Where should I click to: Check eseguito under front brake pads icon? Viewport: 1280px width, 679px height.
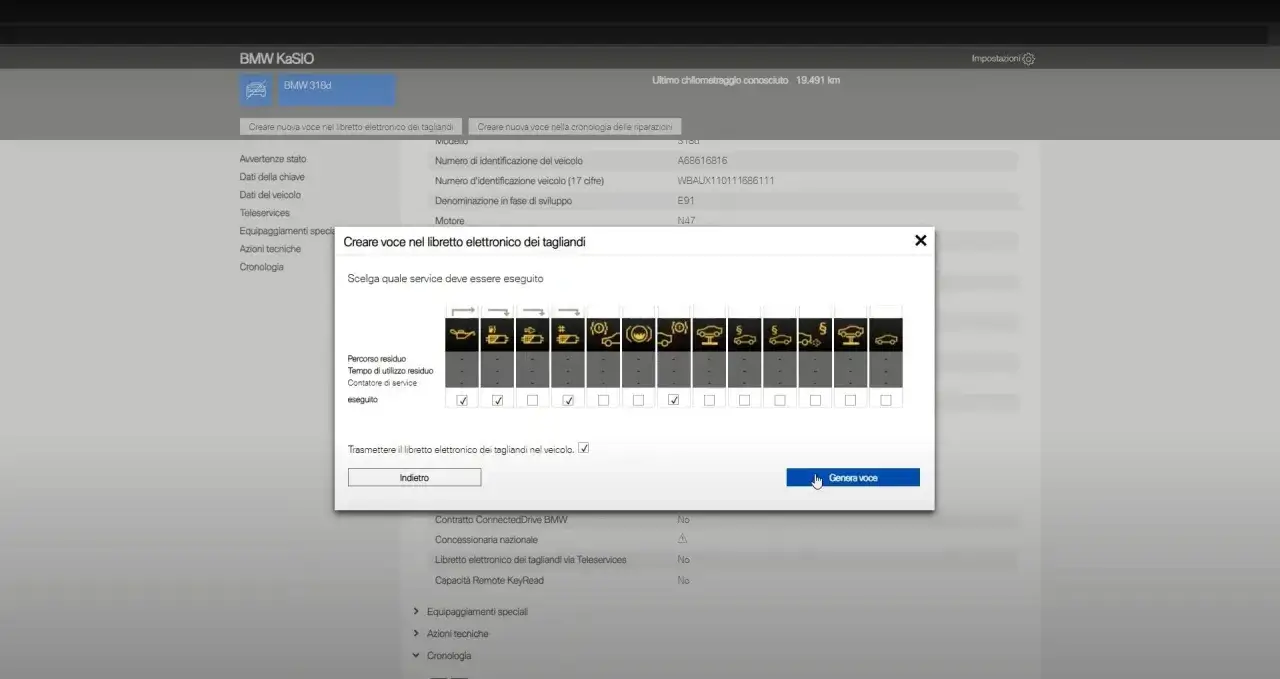pos(603,400)
